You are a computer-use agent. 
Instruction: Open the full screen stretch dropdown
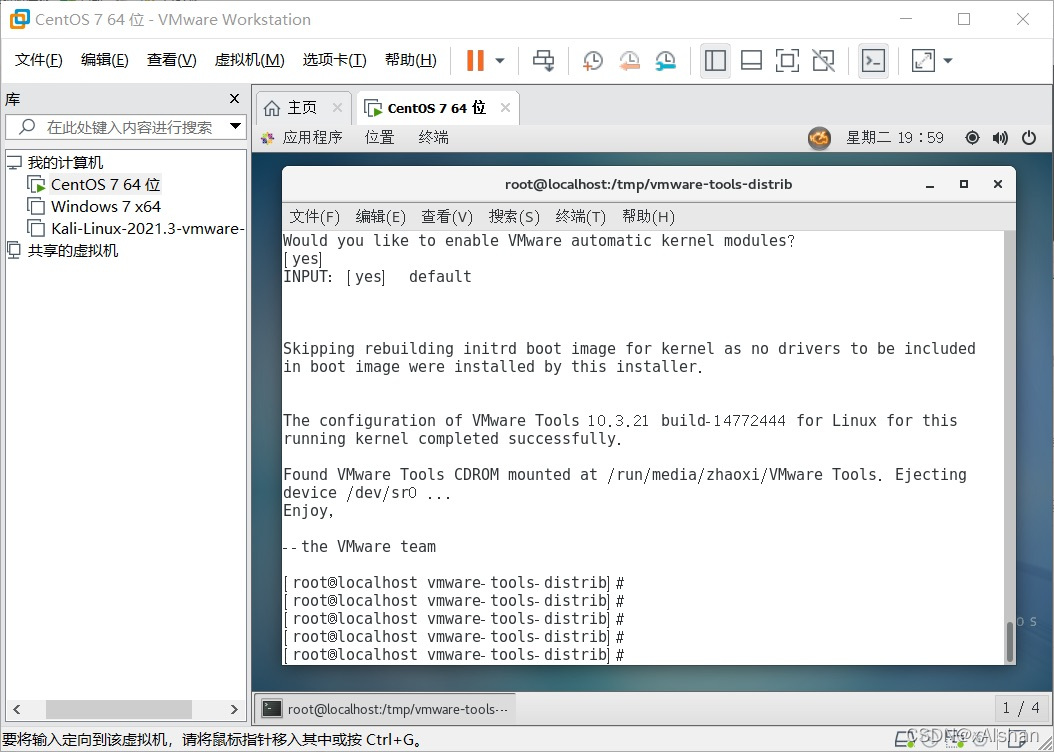coord(946,60)
